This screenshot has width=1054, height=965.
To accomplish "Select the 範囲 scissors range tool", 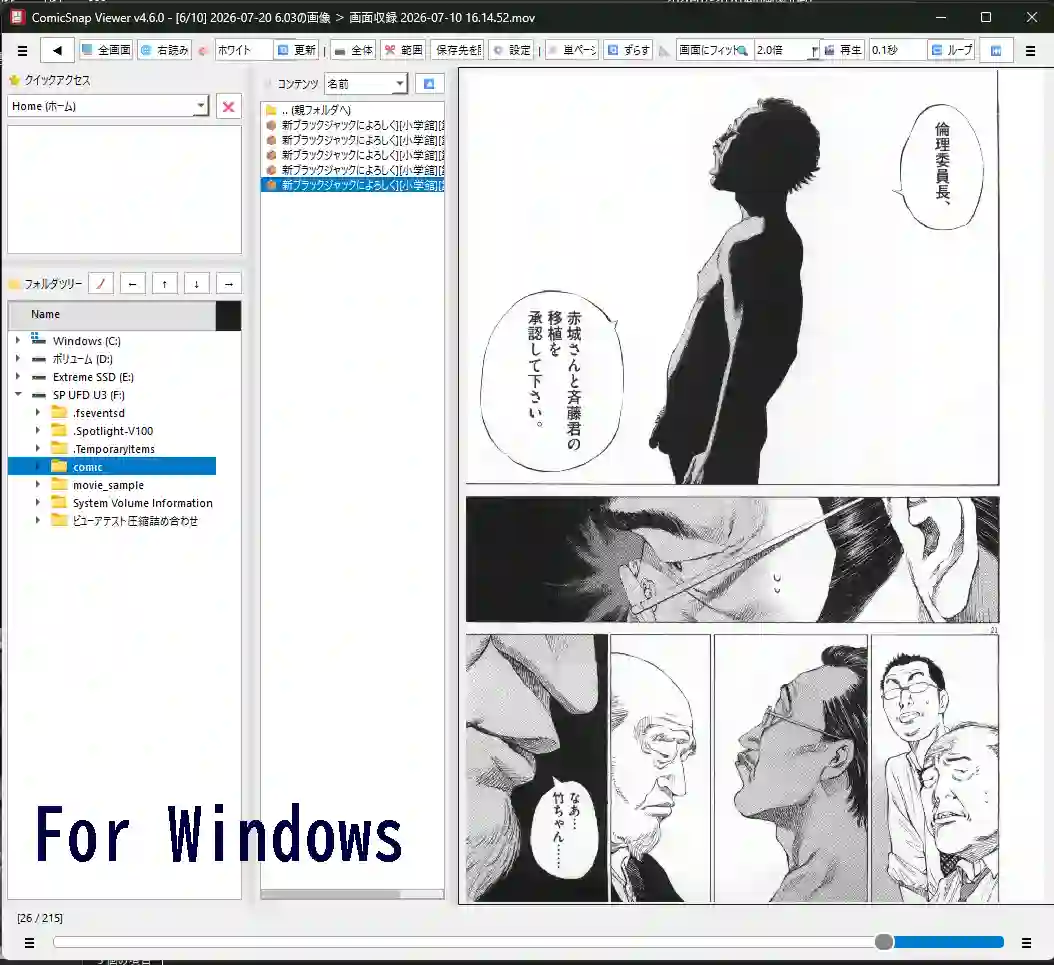I will 403,50.
